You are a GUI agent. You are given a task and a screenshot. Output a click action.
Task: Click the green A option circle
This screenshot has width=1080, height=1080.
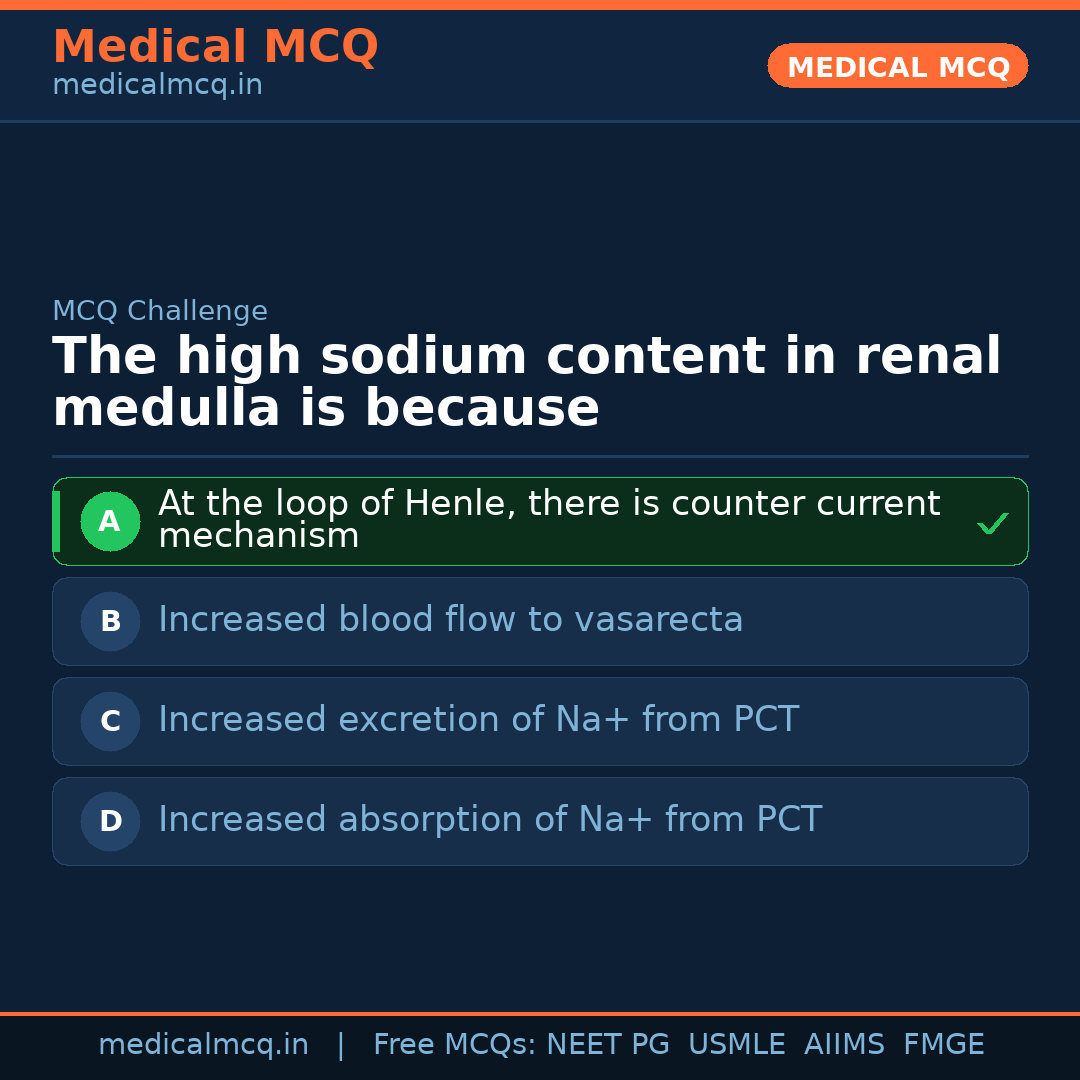(x=110, y=521)
